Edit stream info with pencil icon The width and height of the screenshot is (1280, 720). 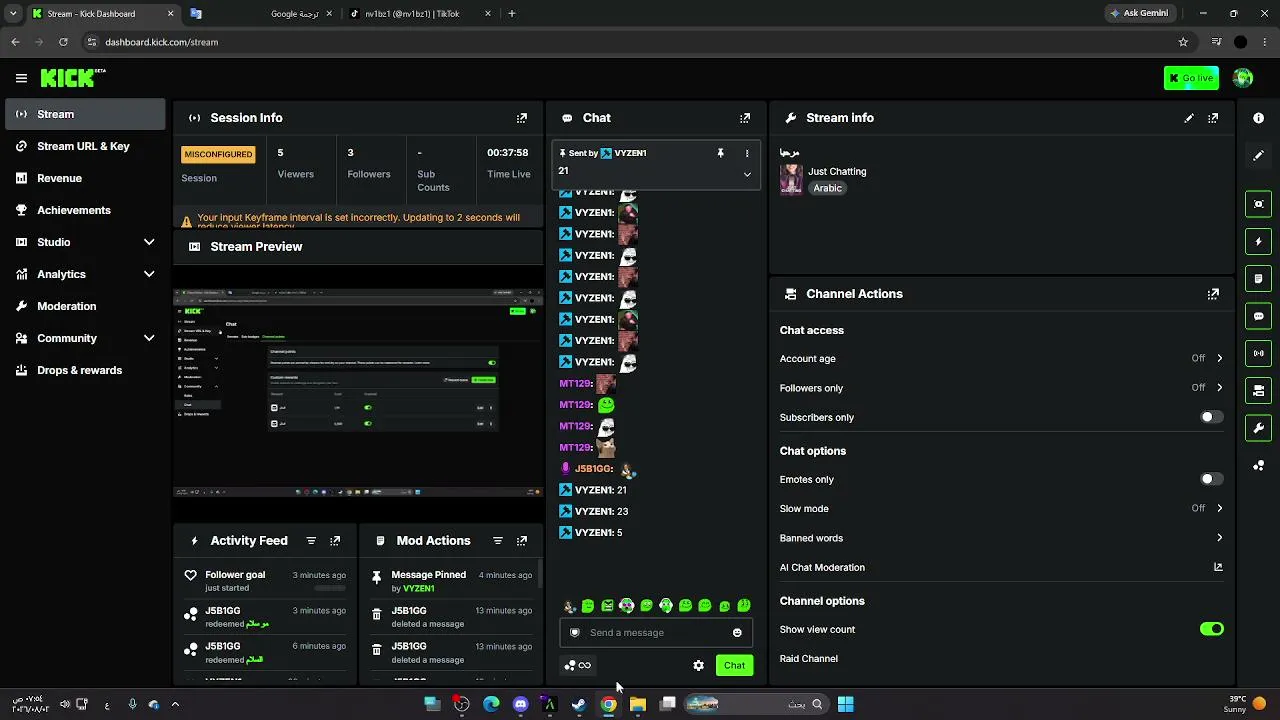click(x=1189, y=118)
